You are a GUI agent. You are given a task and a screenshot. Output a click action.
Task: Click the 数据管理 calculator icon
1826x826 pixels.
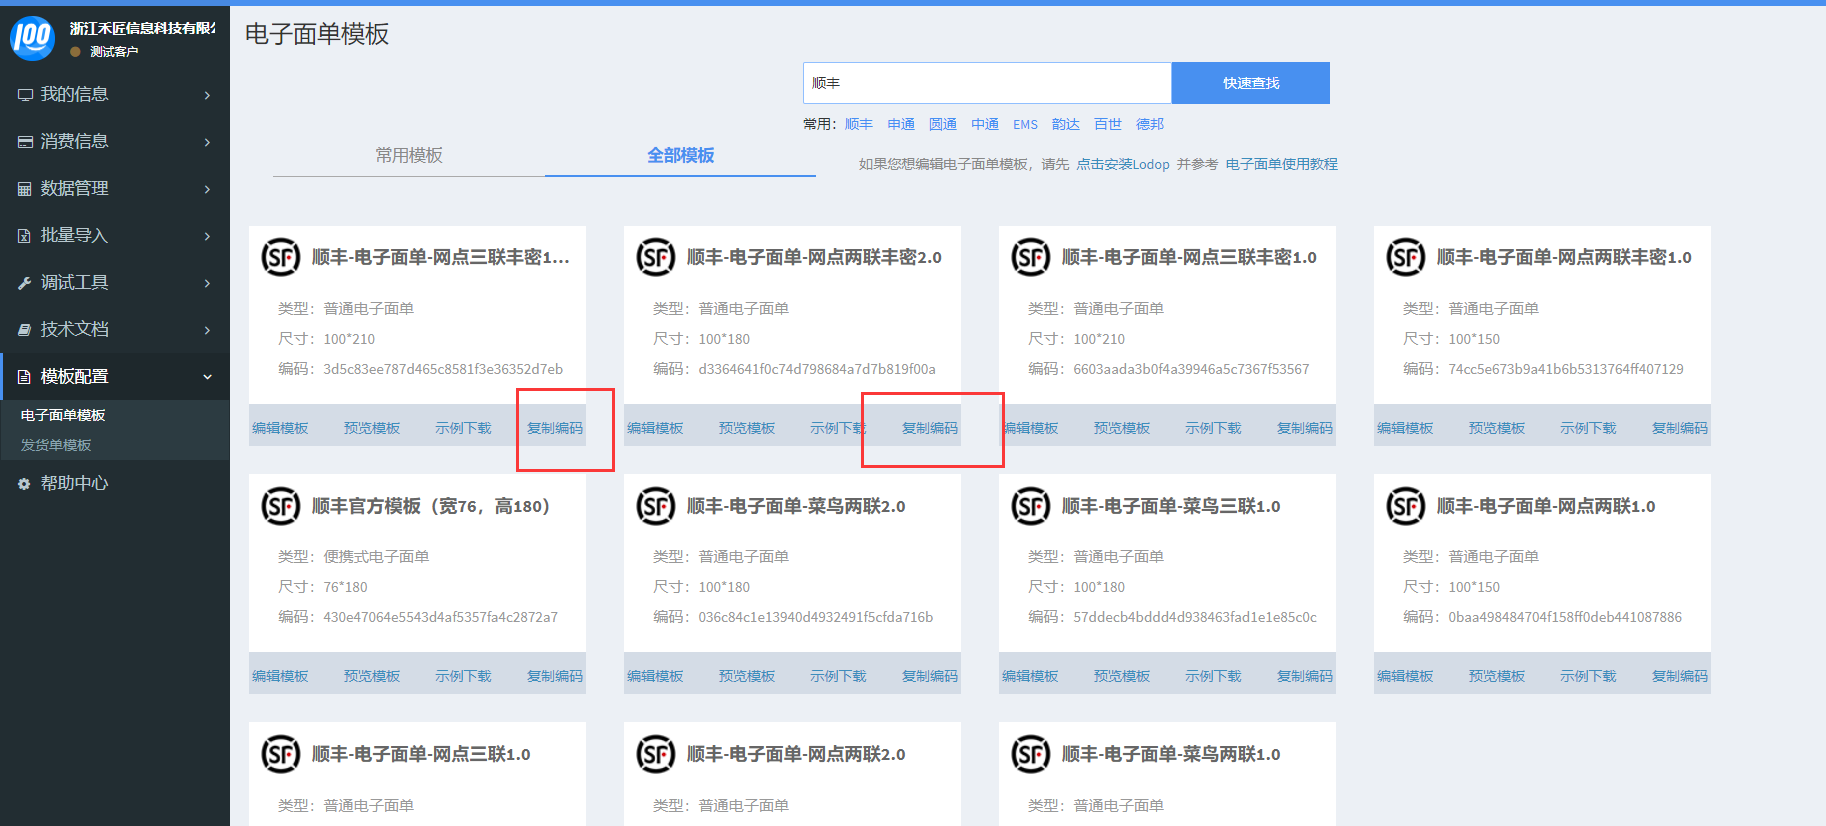pyautogui.click(x=25, y=189)
